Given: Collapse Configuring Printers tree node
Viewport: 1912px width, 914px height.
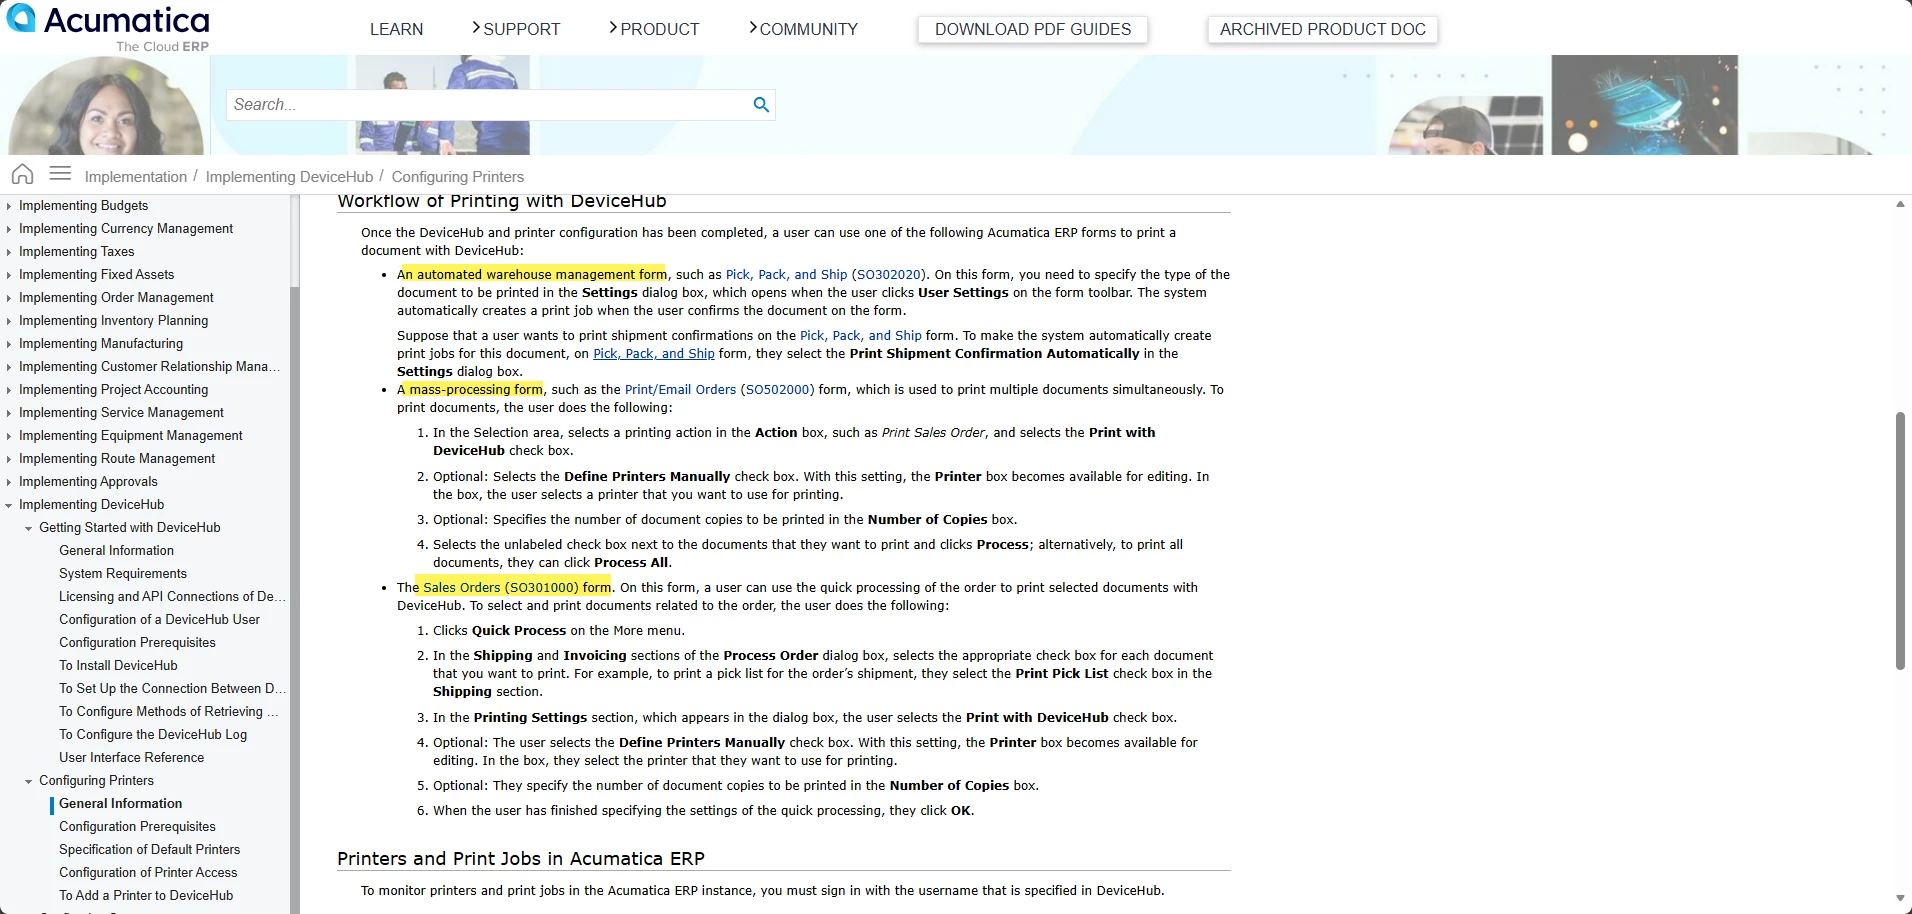Looking at the screenshot, I should click(x=28, y=781).
